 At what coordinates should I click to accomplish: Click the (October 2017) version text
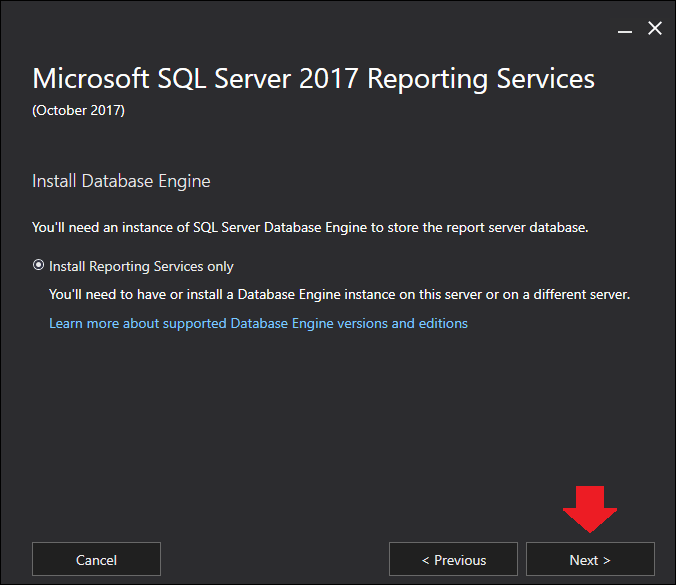[78, 110]
